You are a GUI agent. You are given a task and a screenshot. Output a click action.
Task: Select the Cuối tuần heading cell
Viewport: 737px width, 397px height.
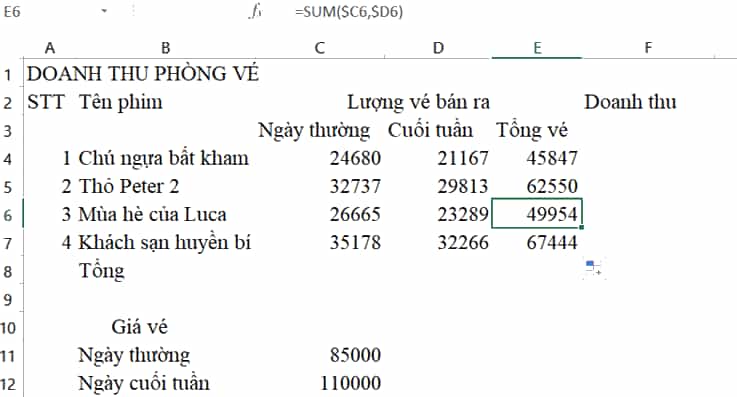pos(430,130)
